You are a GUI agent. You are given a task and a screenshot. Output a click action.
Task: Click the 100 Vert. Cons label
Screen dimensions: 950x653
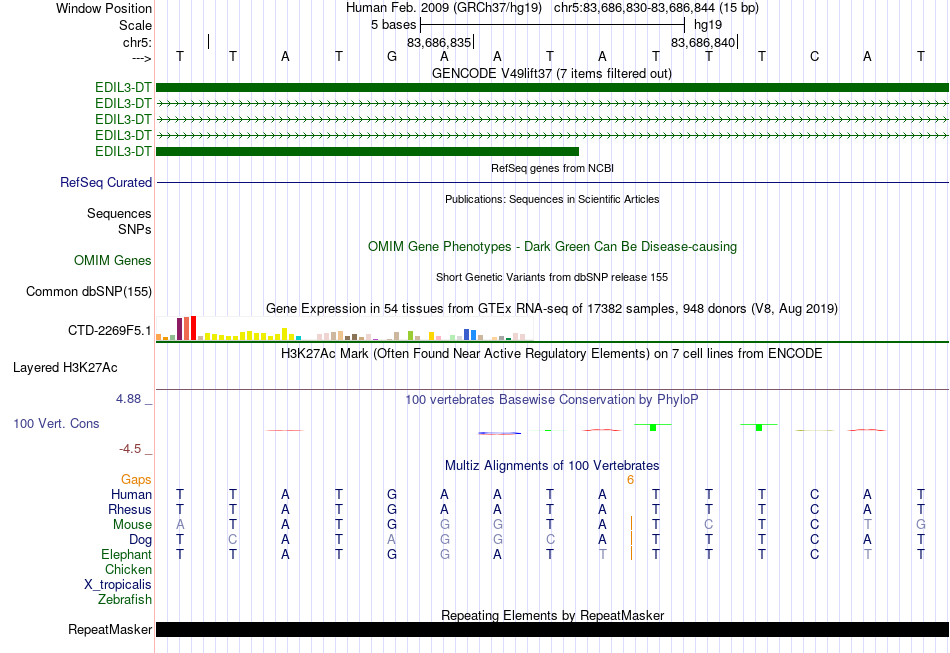click(56, 423)
